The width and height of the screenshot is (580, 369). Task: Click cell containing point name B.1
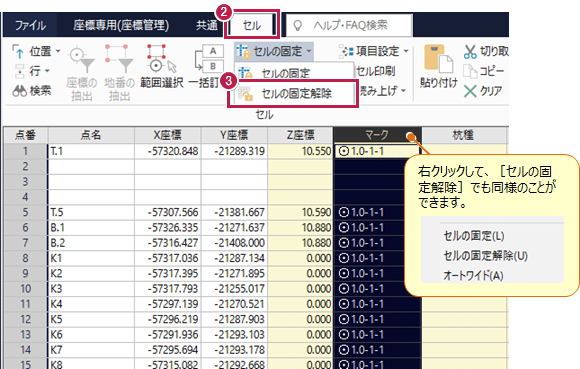(x=91, y=227)
